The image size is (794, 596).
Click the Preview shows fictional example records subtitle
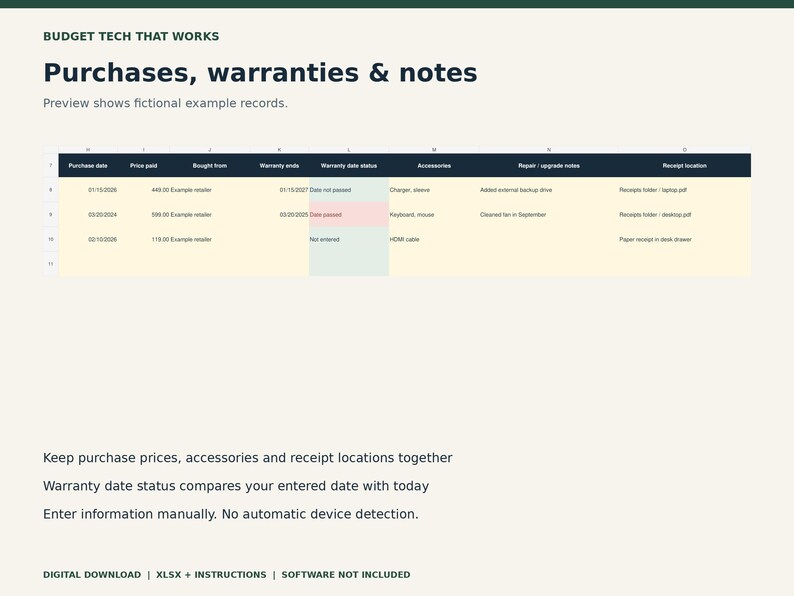[165, 103]
